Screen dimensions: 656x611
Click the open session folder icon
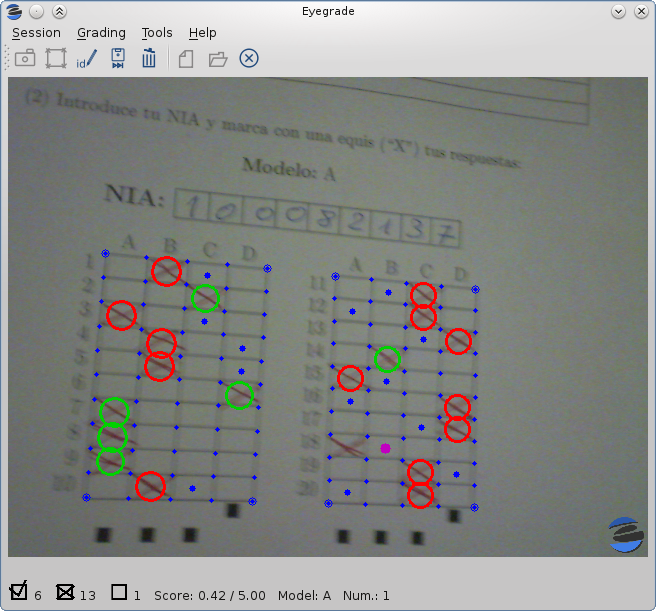[217, 59]
